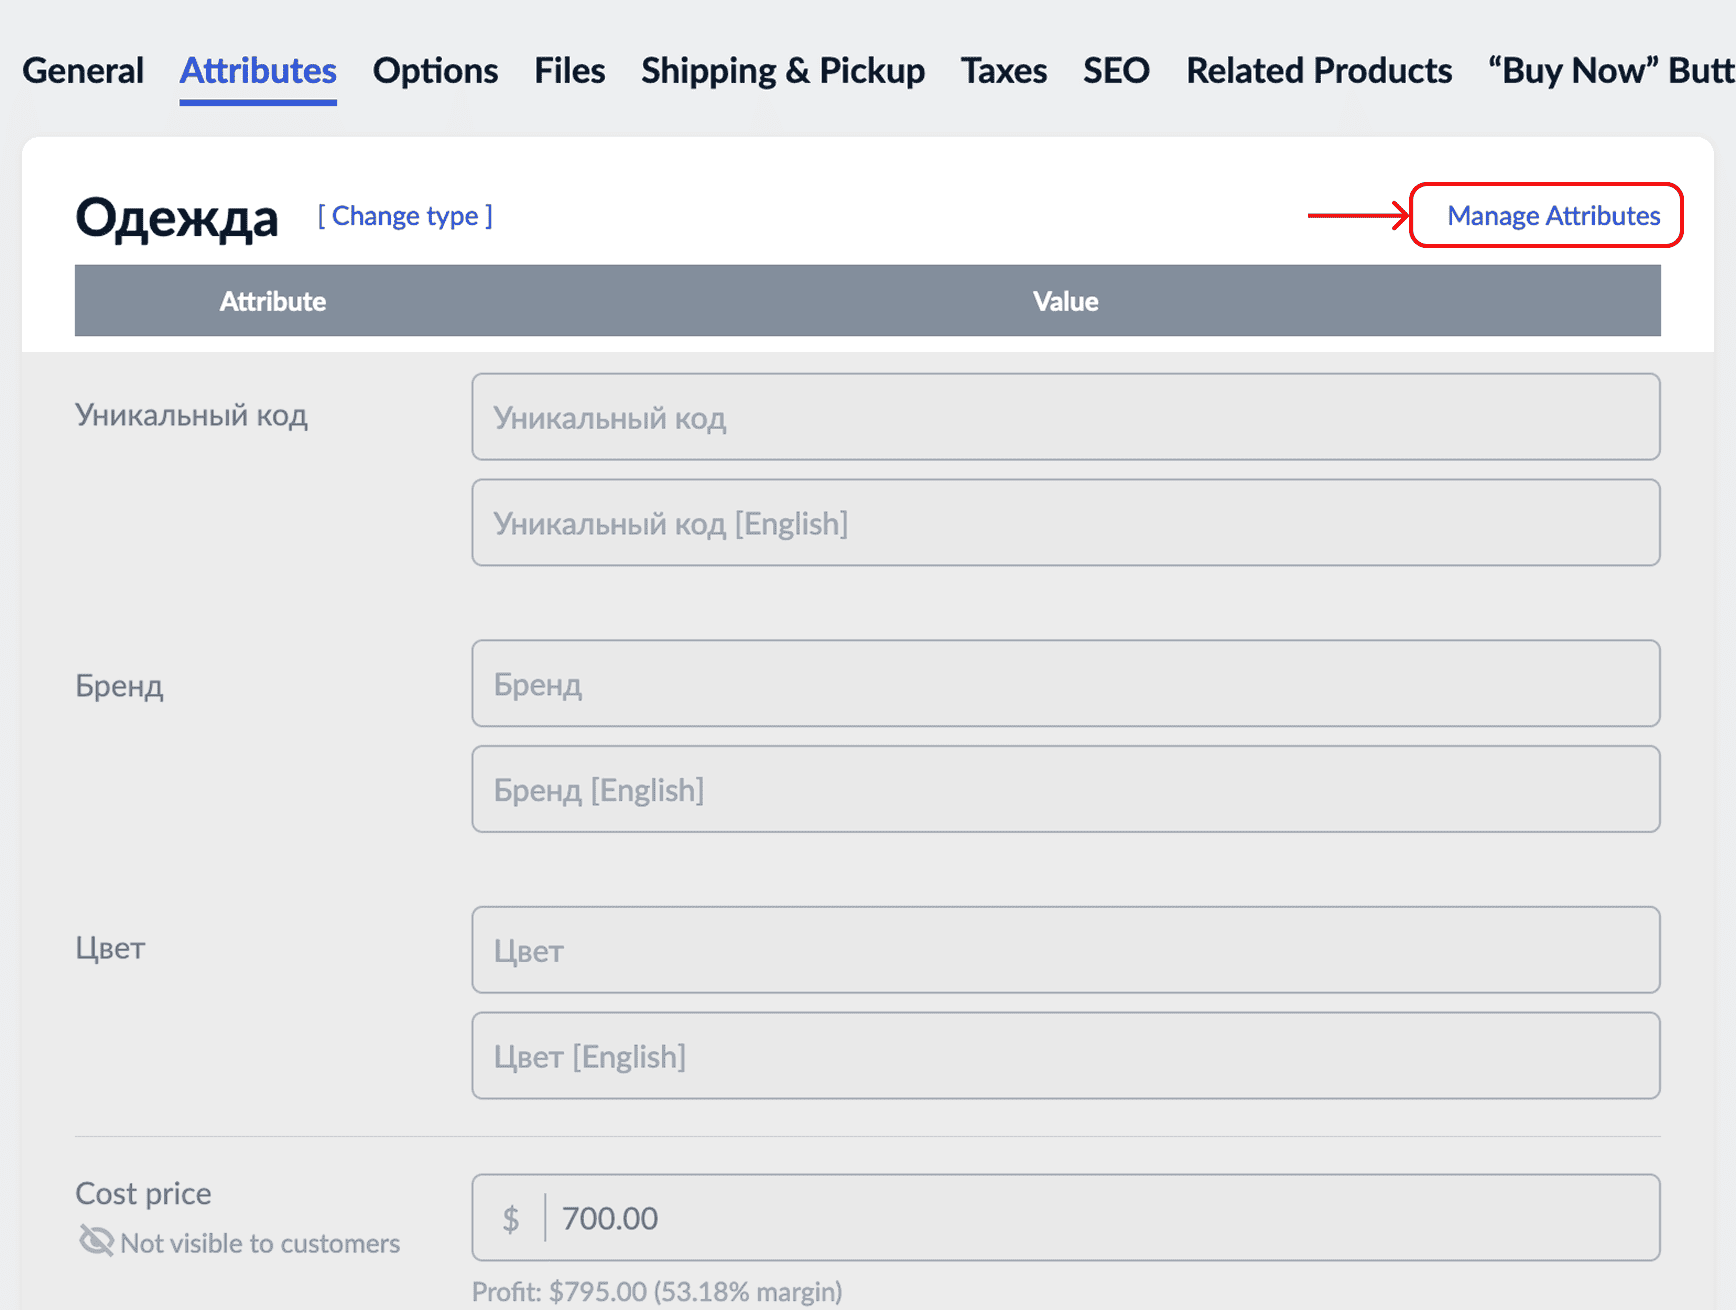
Task: Open the Related Products tab
Action: tap(1319, 71)
